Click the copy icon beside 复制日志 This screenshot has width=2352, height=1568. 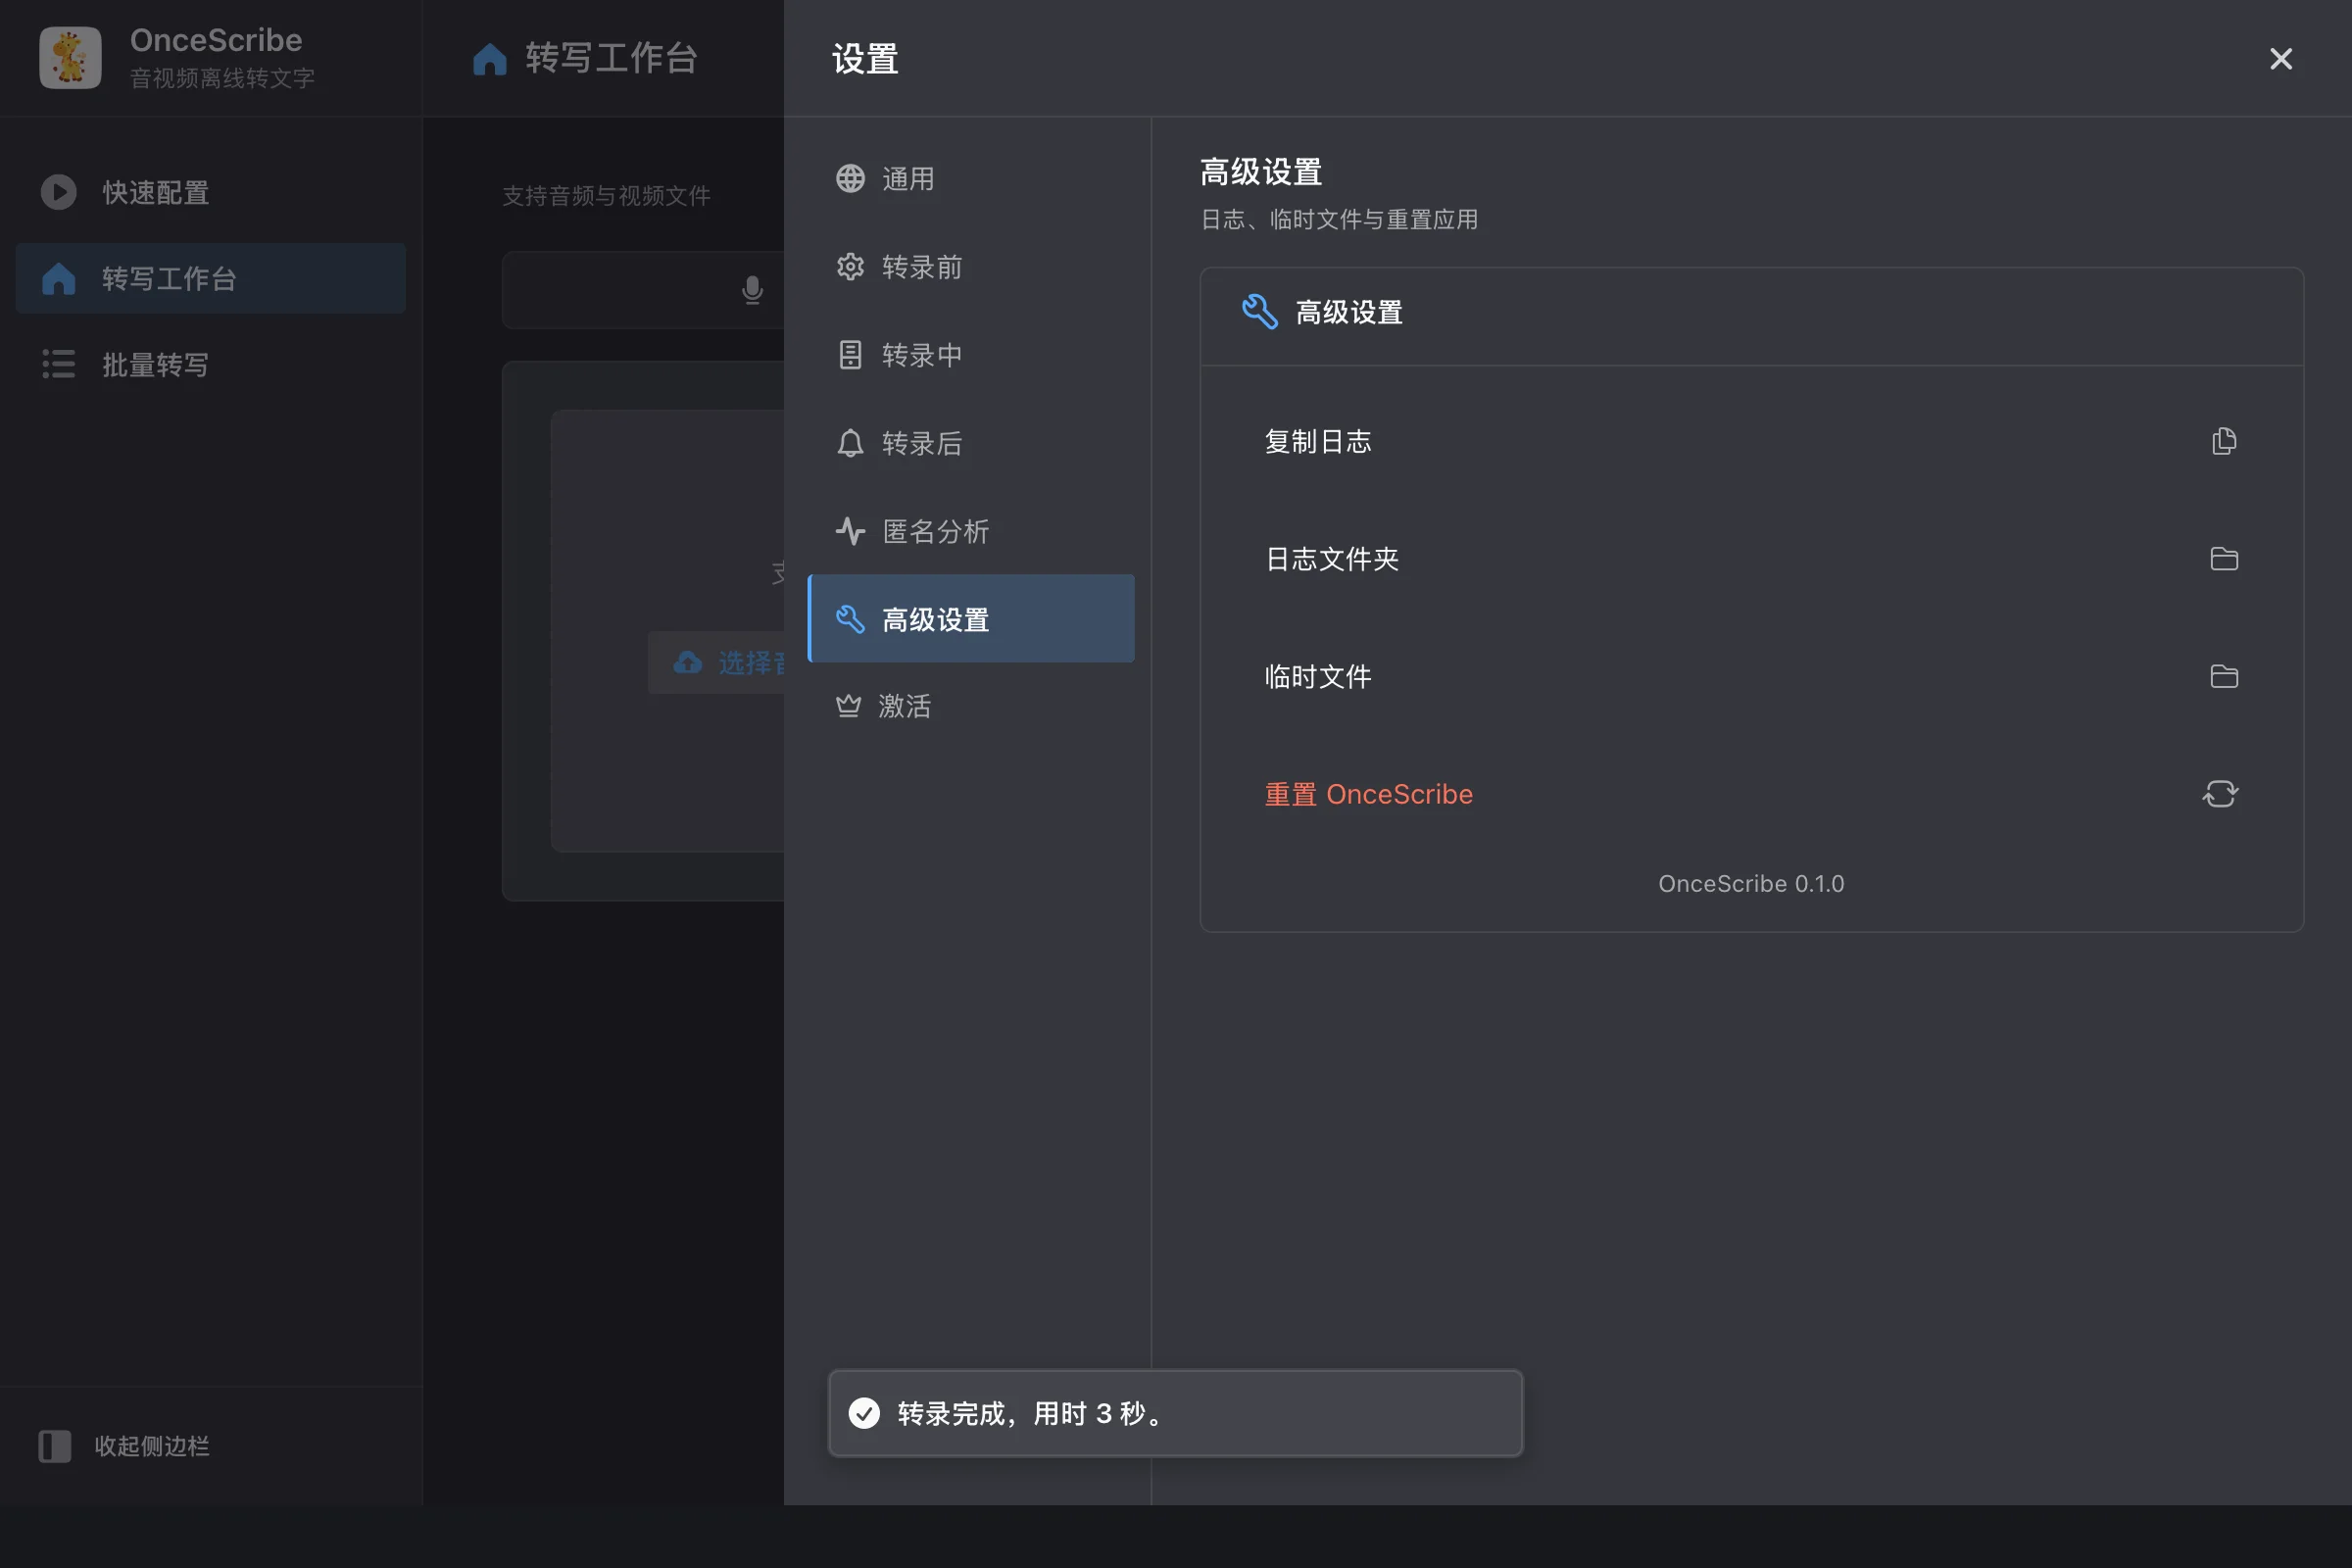tap(2223, 441)
